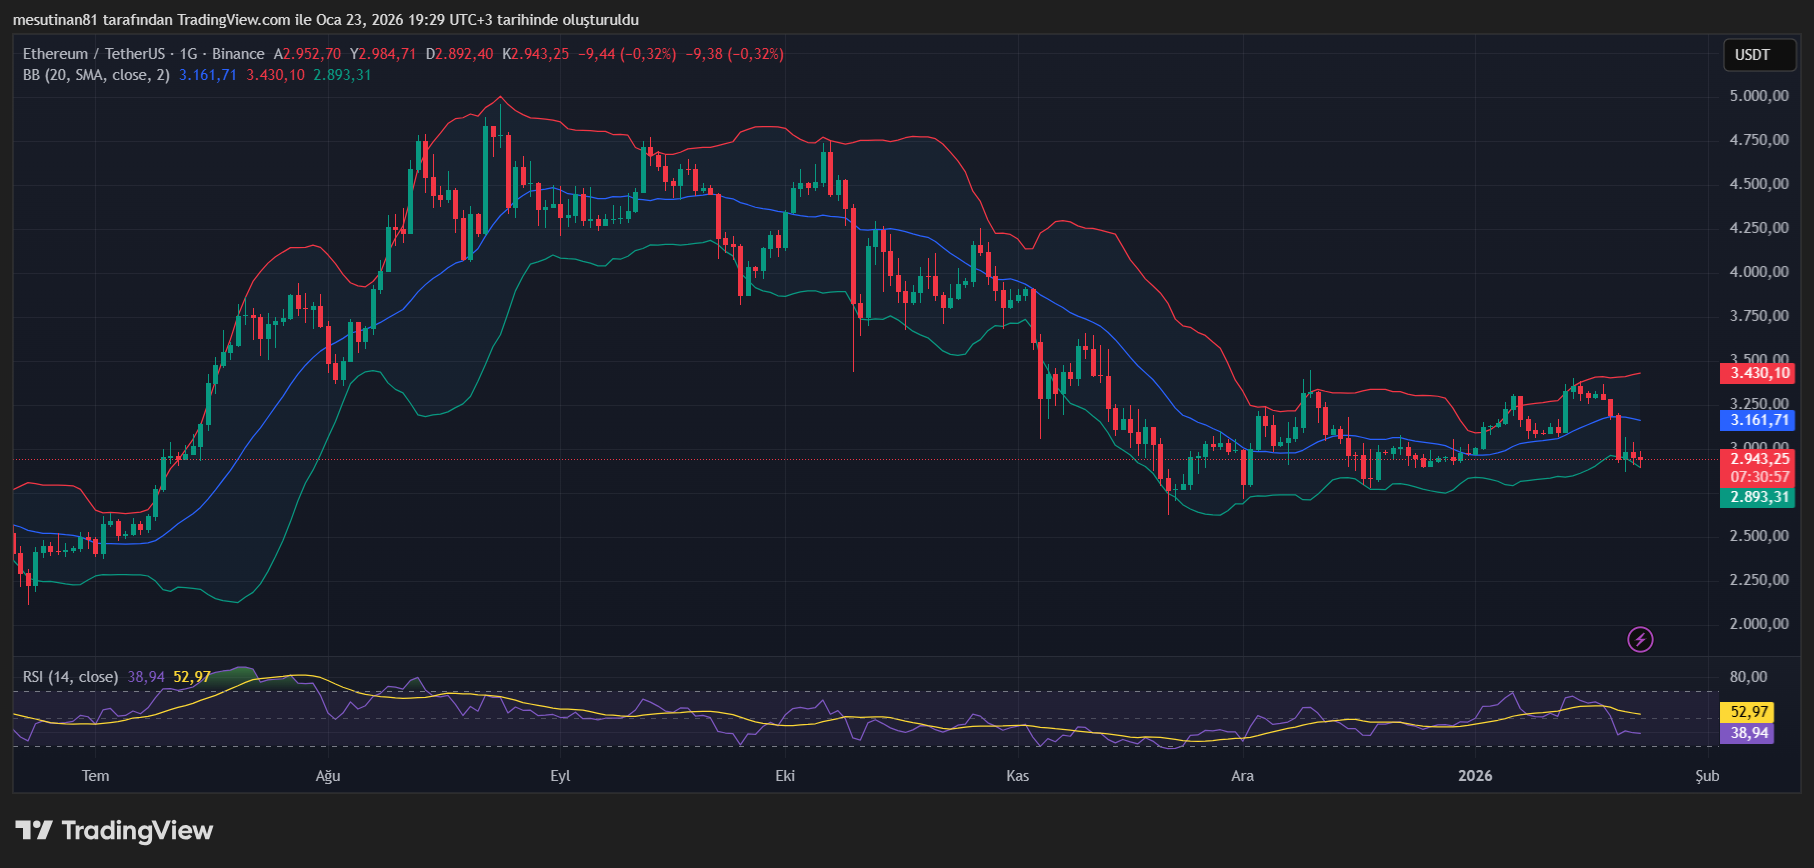The image size is (1814, 868).
Task: Open the USDT currency selector
Action: [x=1752, y=55]
